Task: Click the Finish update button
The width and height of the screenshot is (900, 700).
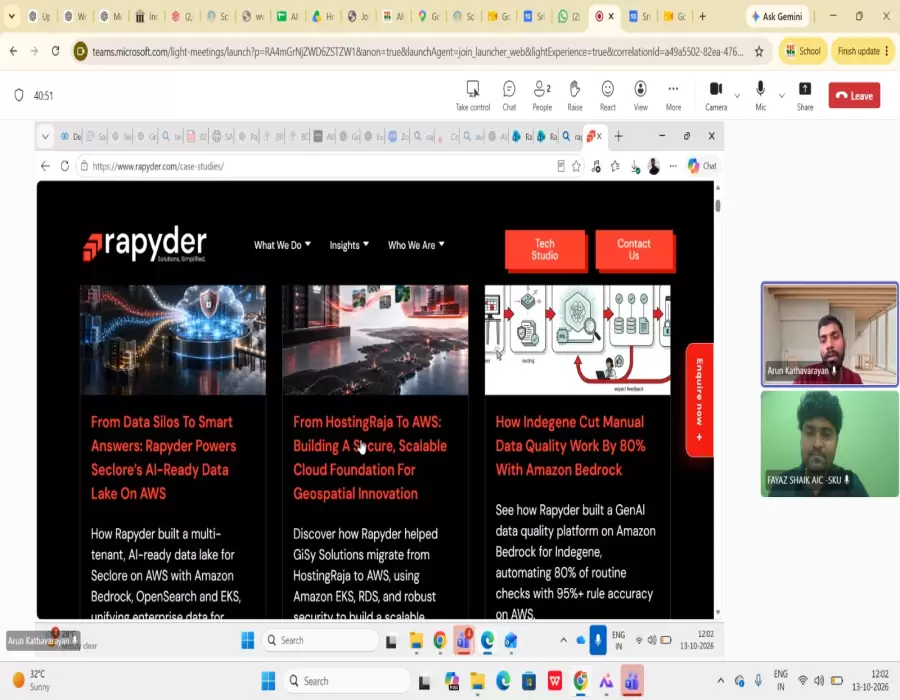Action: coord(863,51)
